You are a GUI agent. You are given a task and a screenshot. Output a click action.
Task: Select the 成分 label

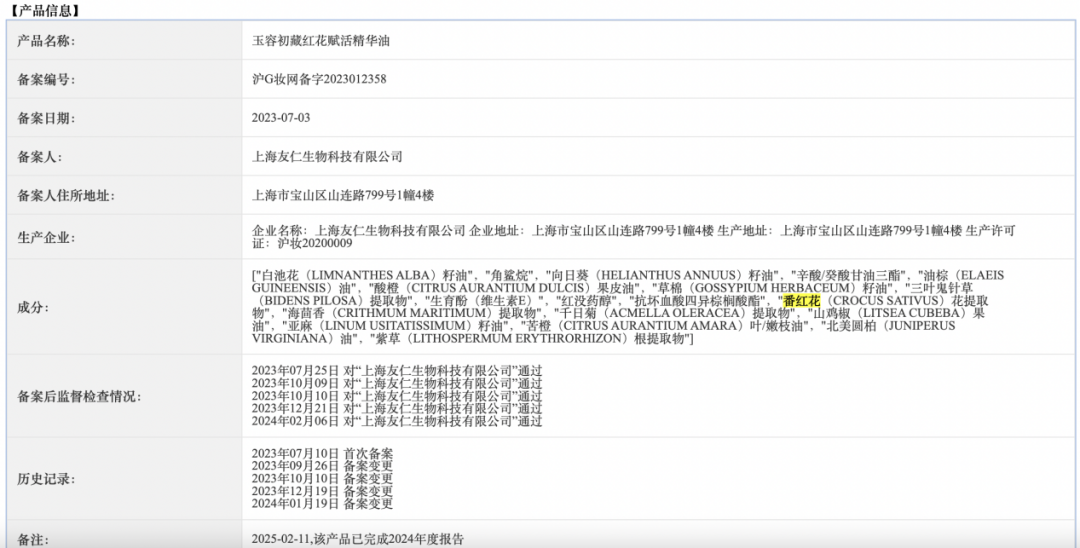[x=33, y=308]
